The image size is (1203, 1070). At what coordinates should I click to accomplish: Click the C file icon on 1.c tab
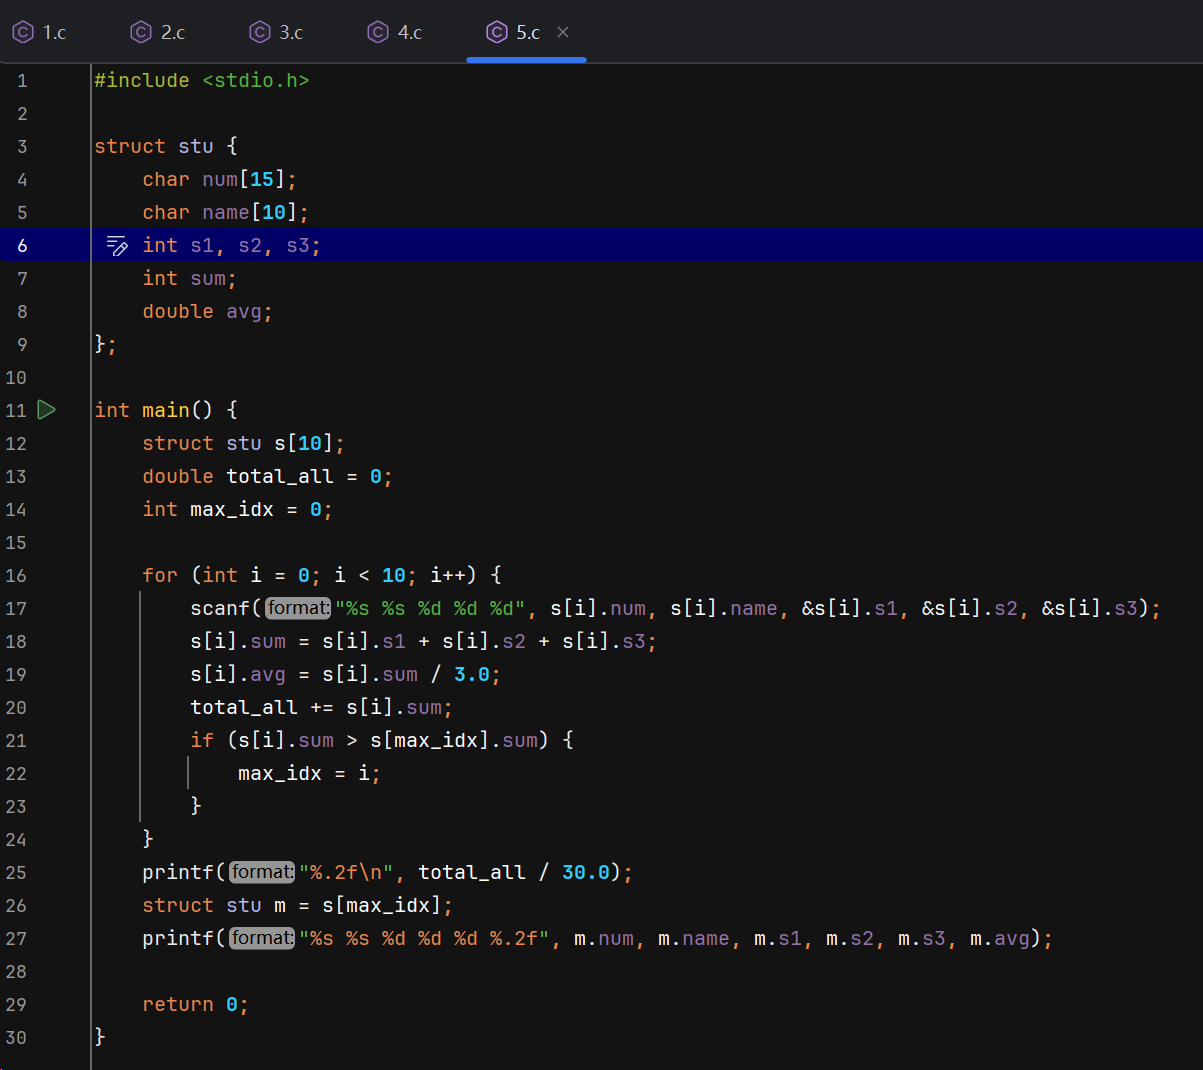tap(23, 33)
